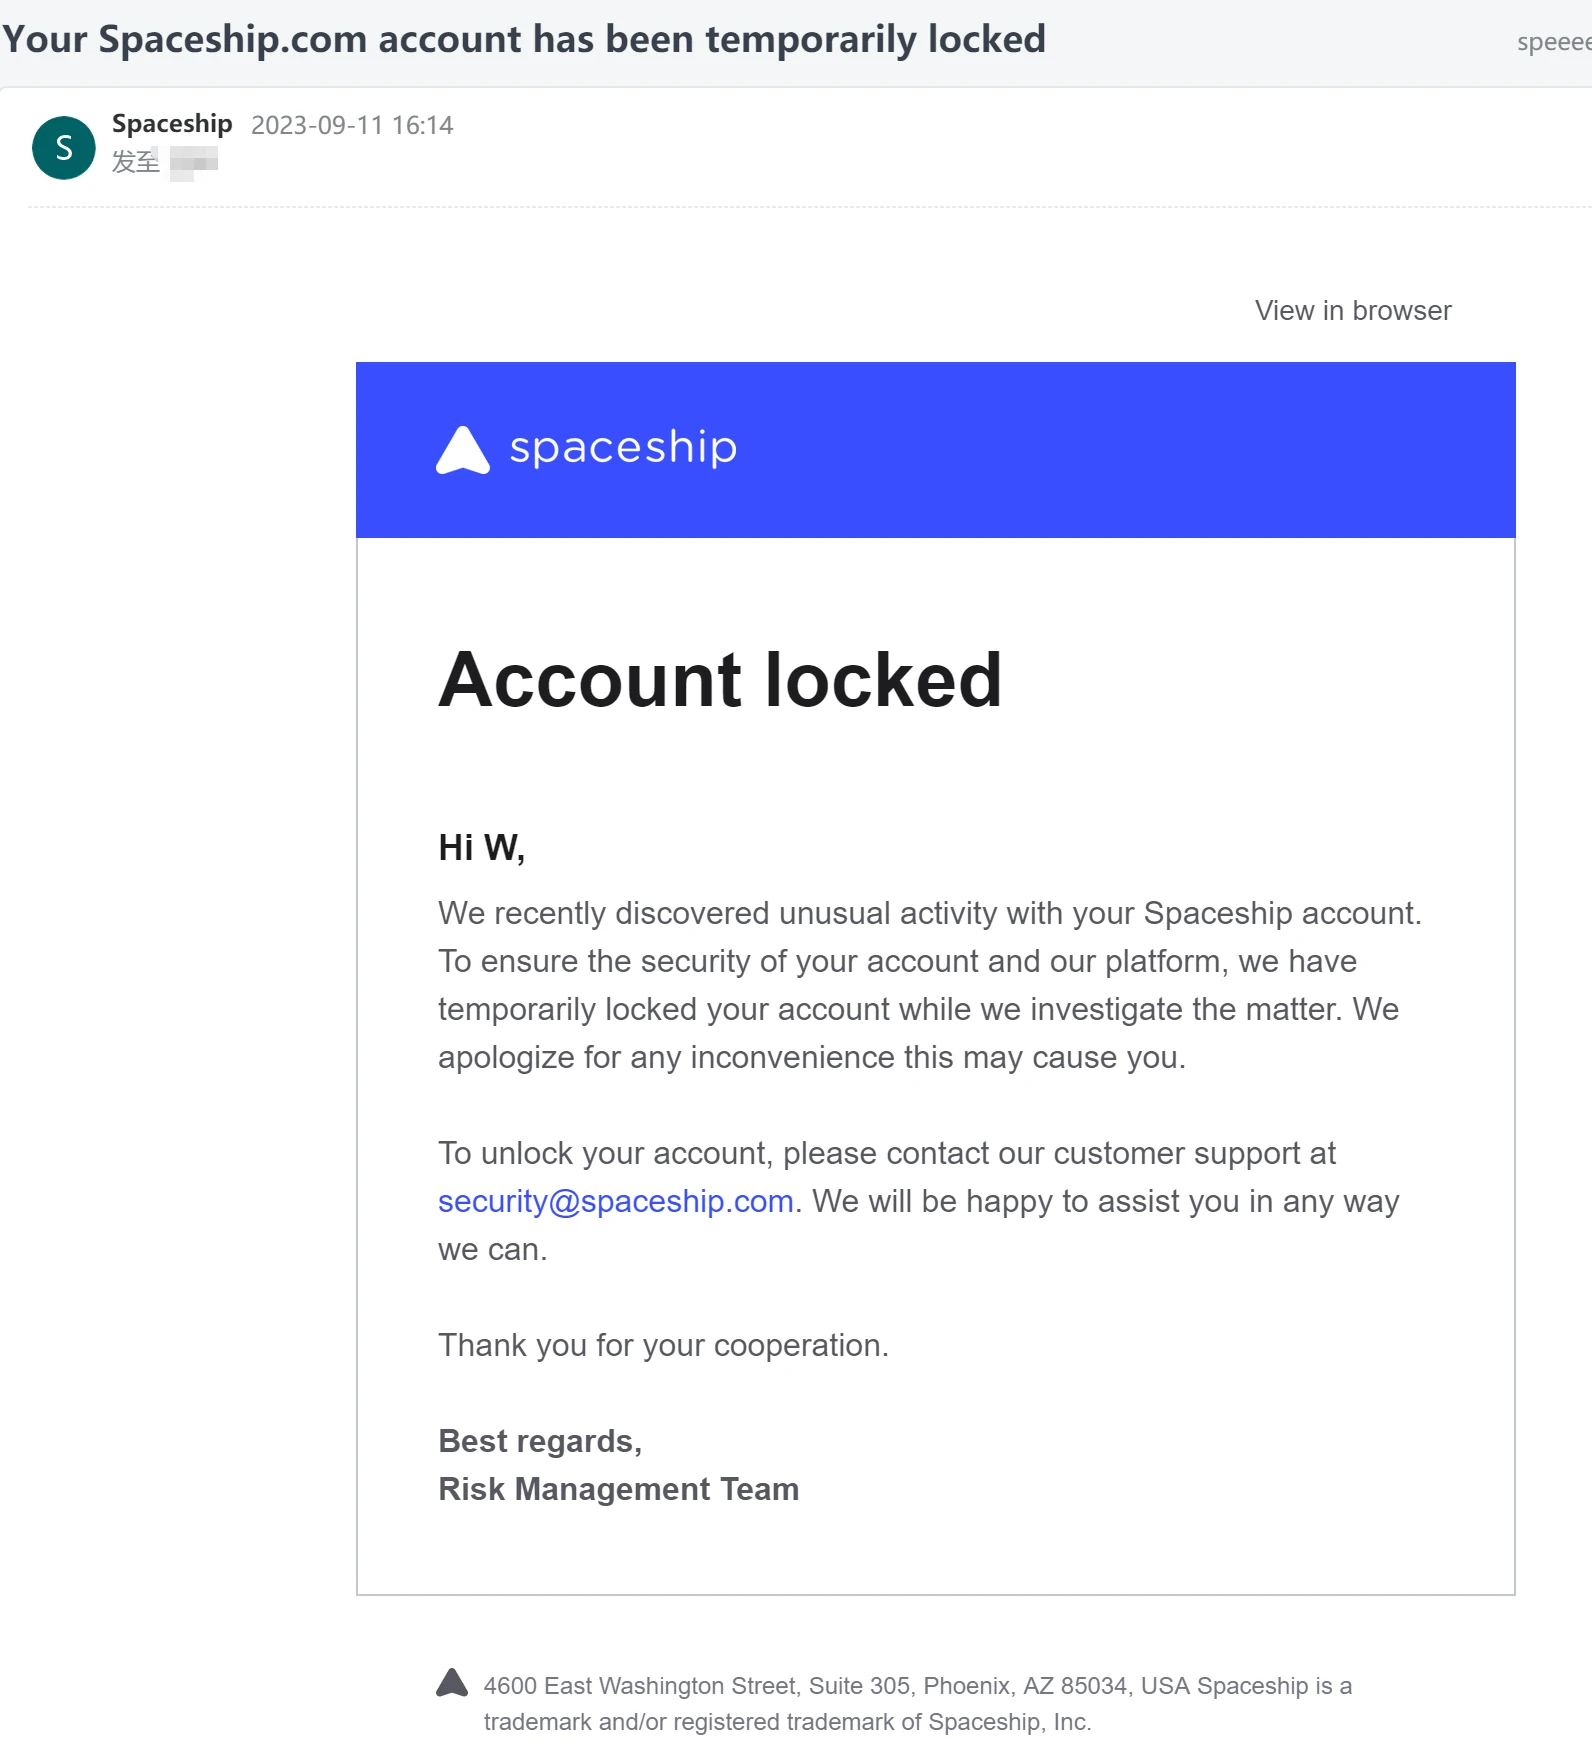Click the 发至 recipient label
Viewport: 1592px width, 1764px height.
136,161
